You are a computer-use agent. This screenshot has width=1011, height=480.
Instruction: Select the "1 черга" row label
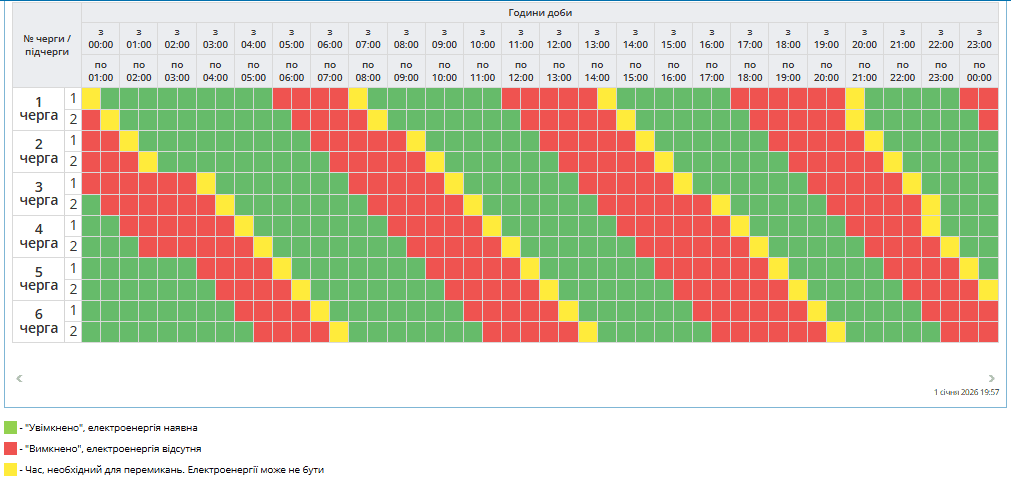pyautogui.click(x=39, y=108)
